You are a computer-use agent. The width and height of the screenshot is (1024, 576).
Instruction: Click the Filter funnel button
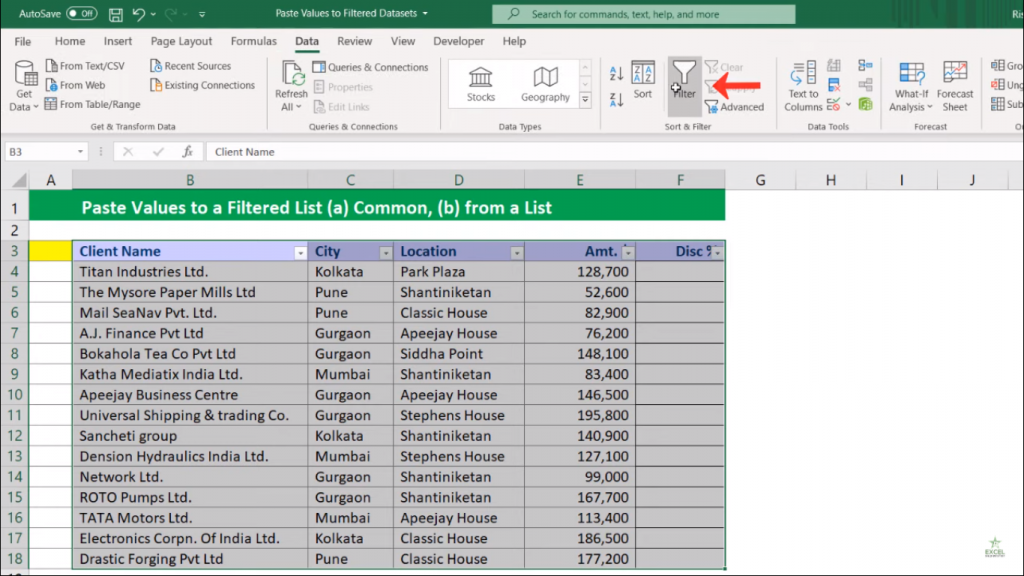pyautogui.click(x=684, y=79)
